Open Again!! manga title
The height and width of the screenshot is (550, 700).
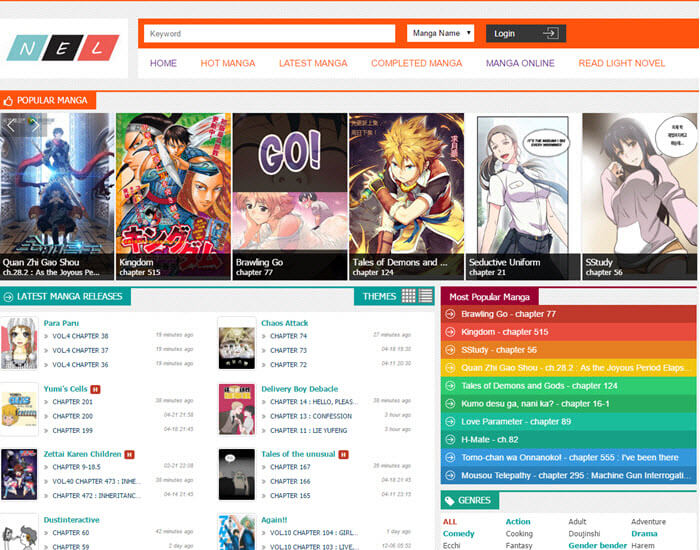point(274,520)
